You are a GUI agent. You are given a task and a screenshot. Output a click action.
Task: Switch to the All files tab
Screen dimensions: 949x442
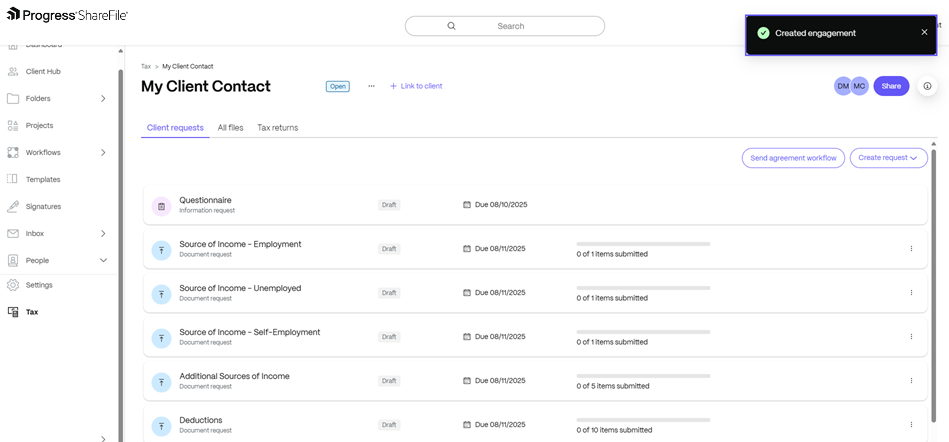[x=231, y=128]
